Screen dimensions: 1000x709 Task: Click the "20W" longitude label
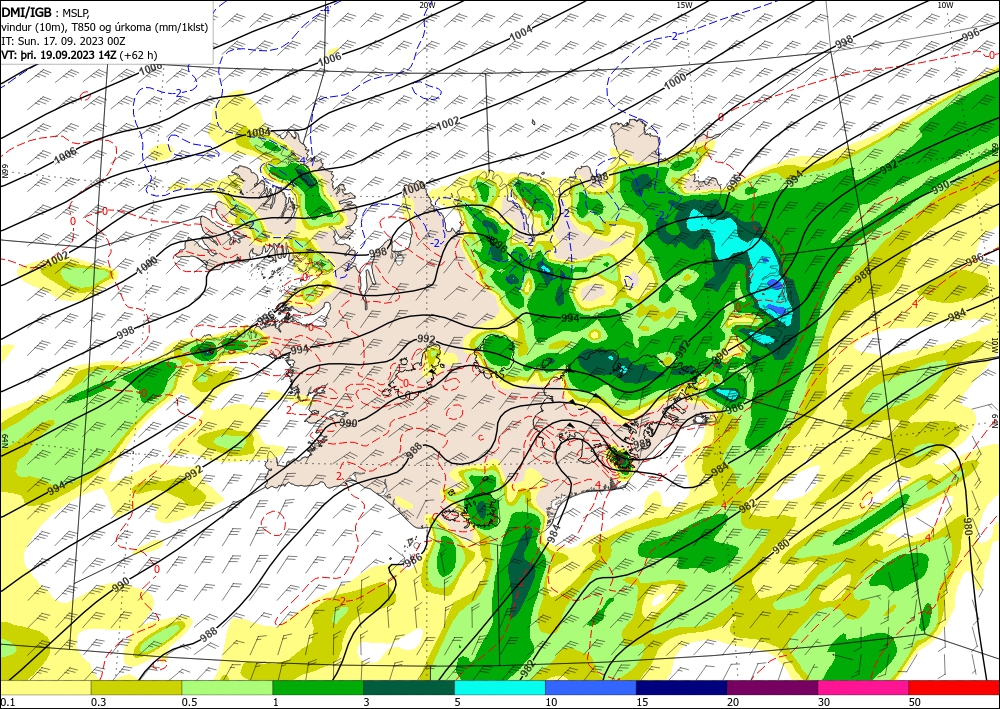pos(427,5)
